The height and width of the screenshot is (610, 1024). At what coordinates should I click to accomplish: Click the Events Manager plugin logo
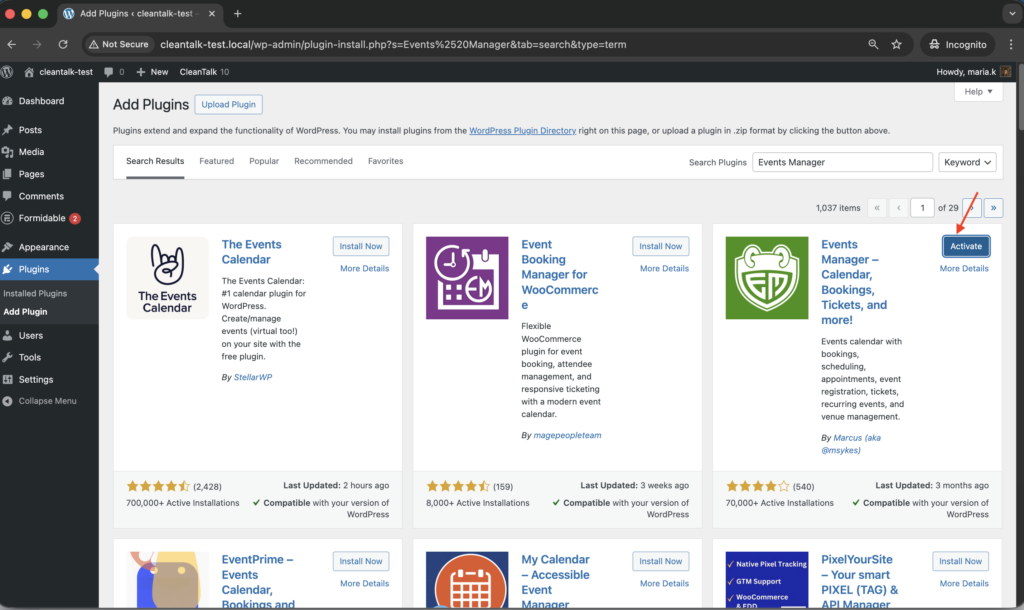click(766, 278)
